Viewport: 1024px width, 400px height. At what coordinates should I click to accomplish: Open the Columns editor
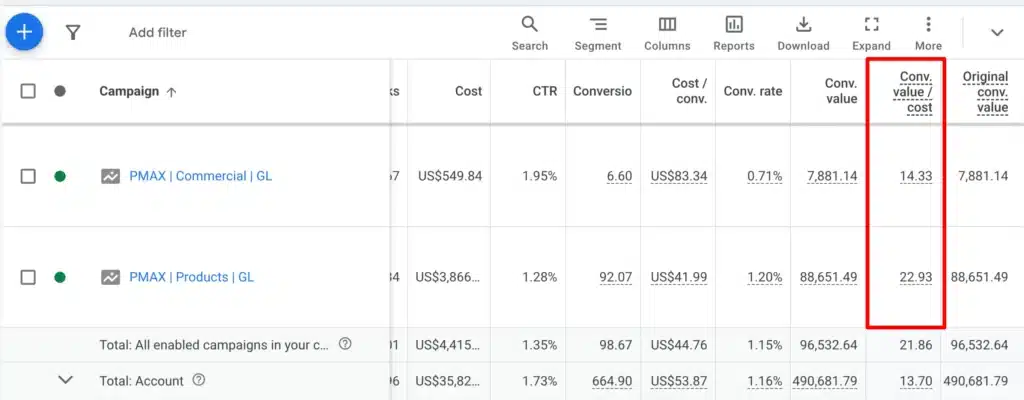pos(667,33)
